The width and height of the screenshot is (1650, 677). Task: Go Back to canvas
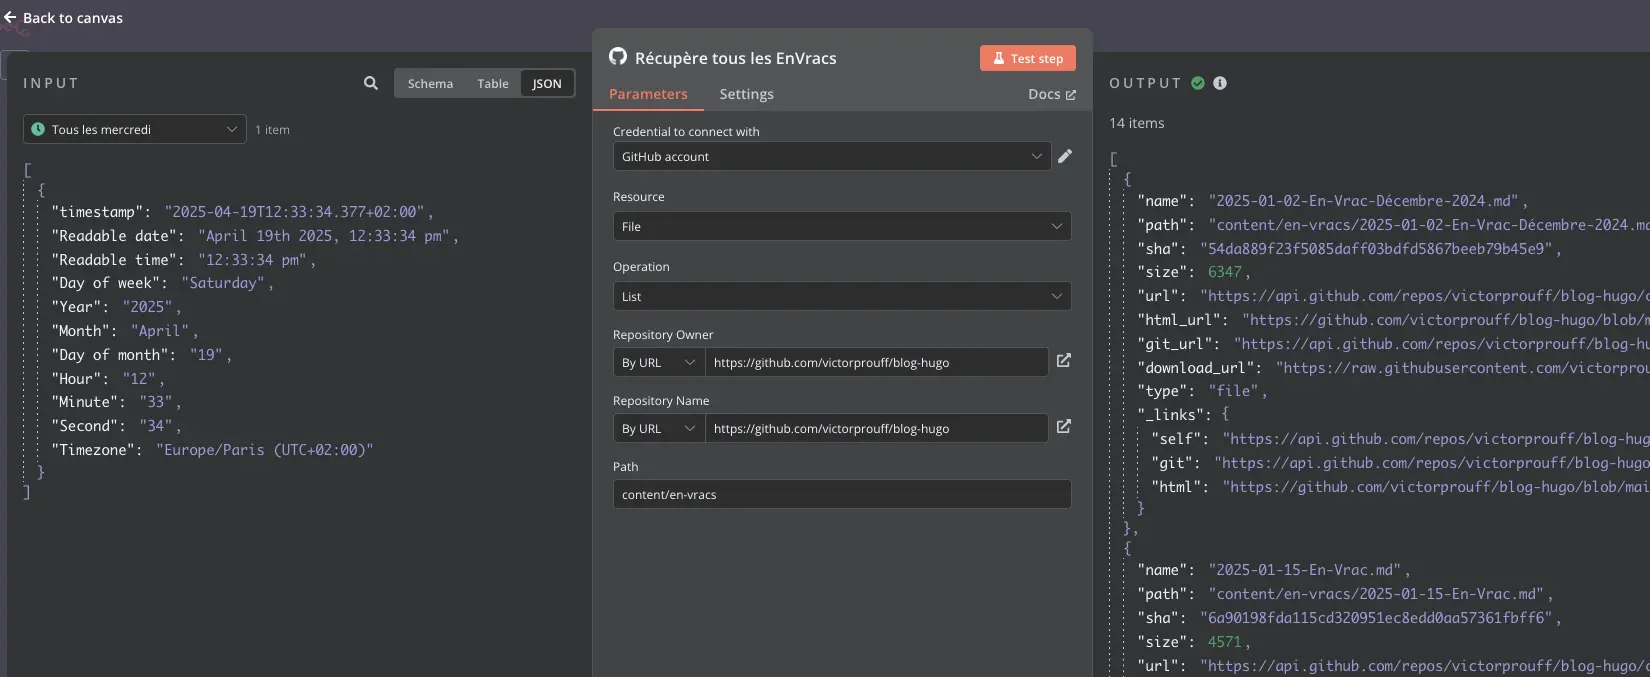tap(63, 18)
